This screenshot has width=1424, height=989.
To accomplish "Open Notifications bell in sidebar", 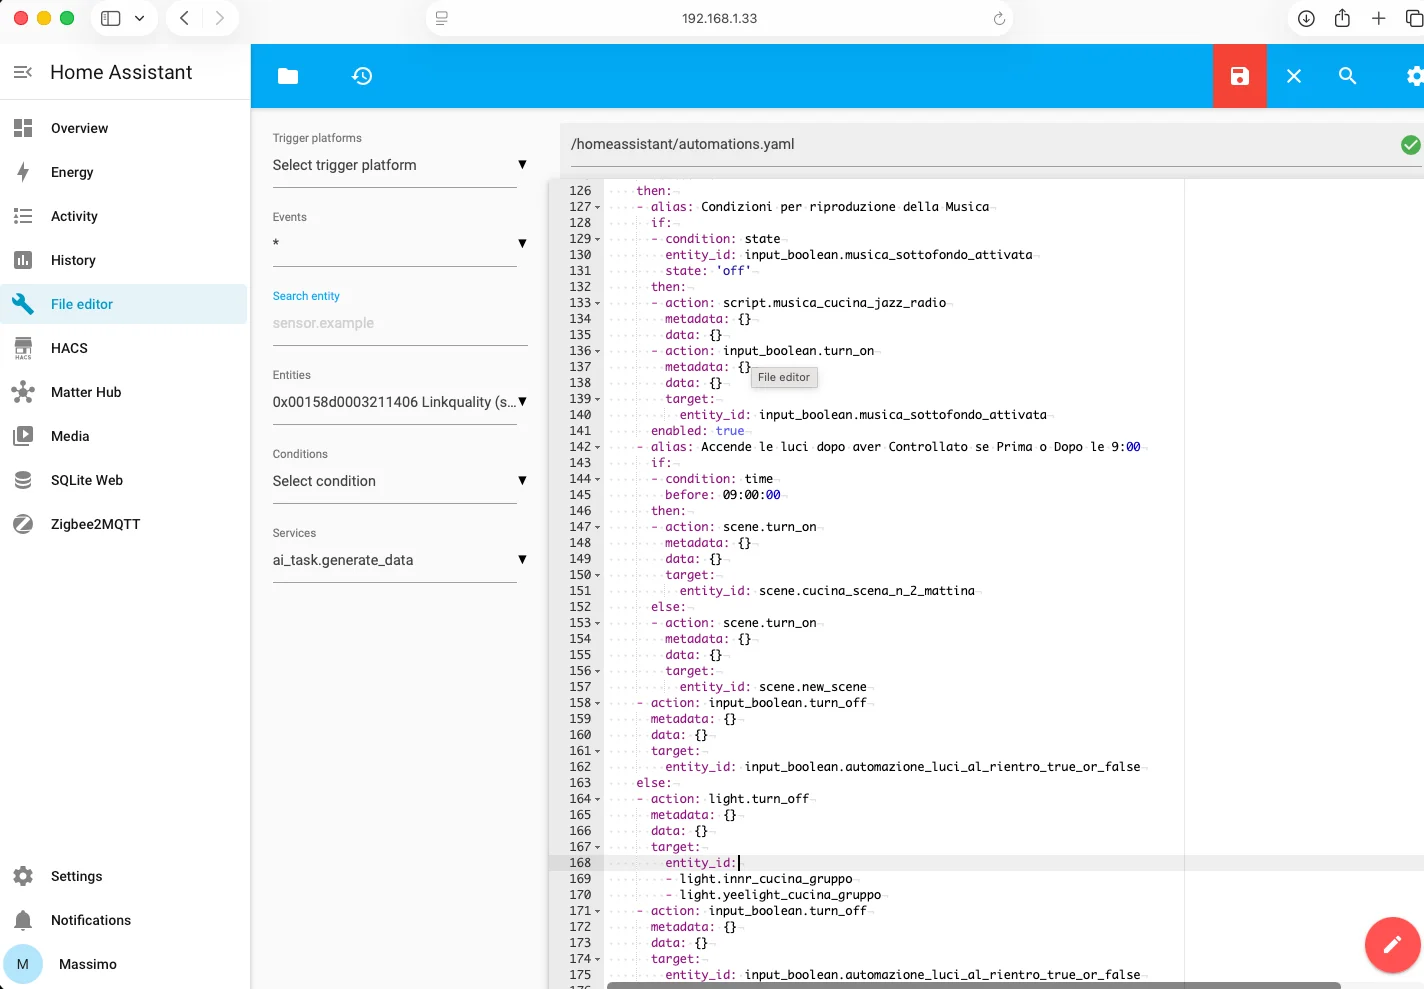I will click(x=23, y=920).
